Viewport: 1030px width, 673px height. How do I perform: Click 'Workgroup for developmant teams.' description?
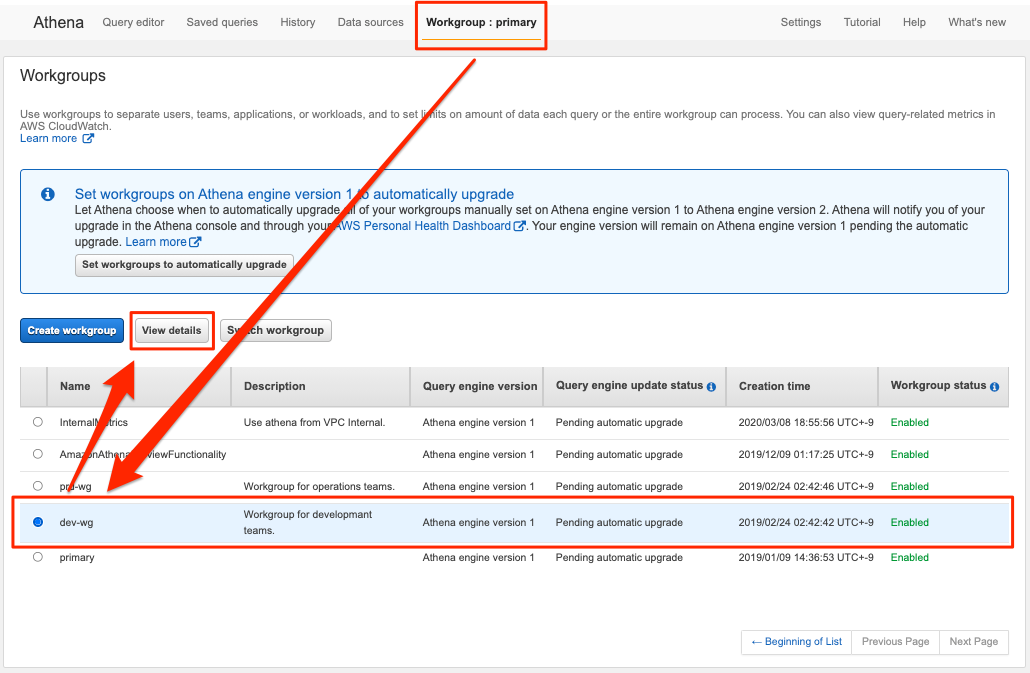(308, 522)
